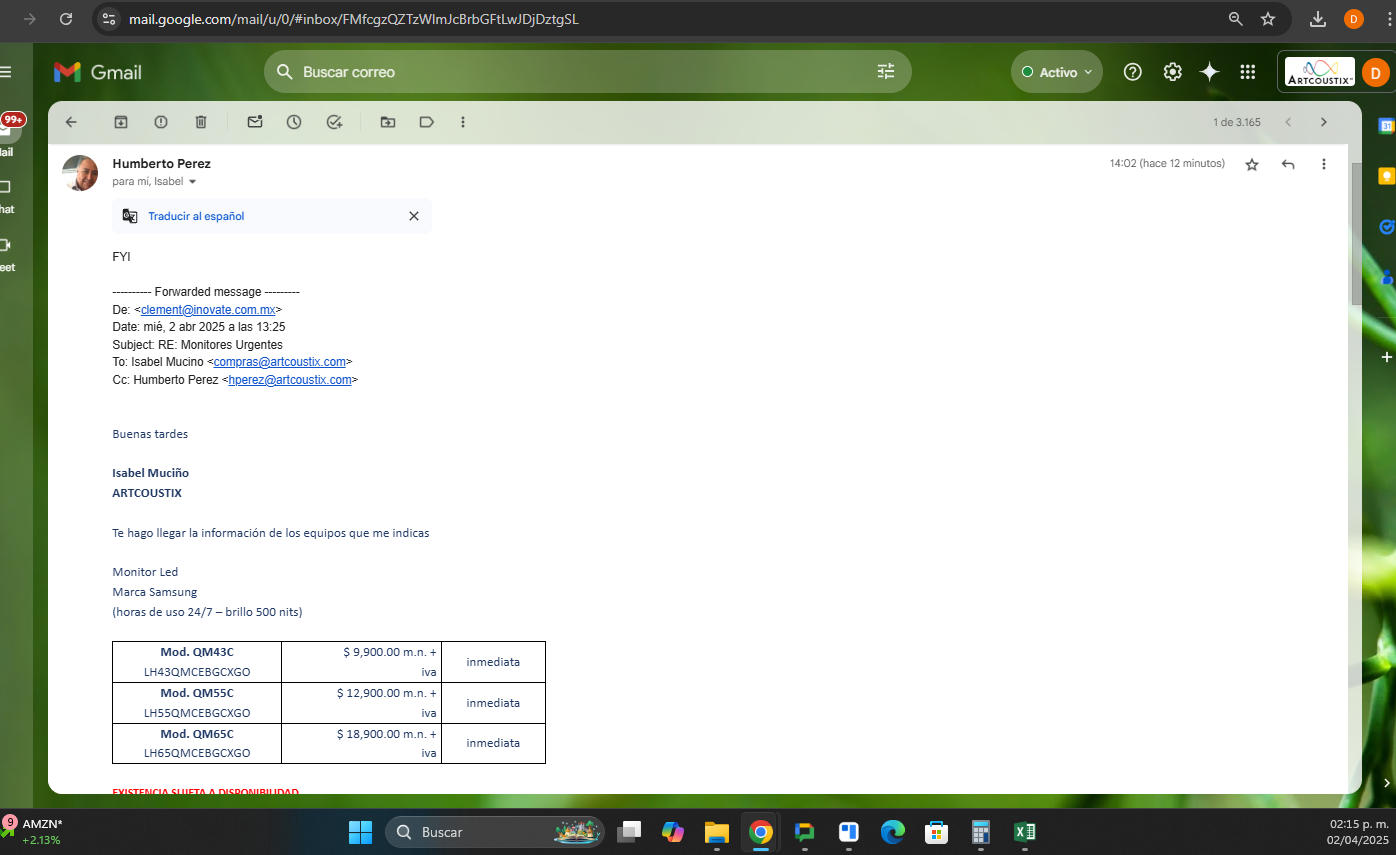Snooze this email with the clock icon
This screenshot has width=1396, height=855.
point(294,122)
